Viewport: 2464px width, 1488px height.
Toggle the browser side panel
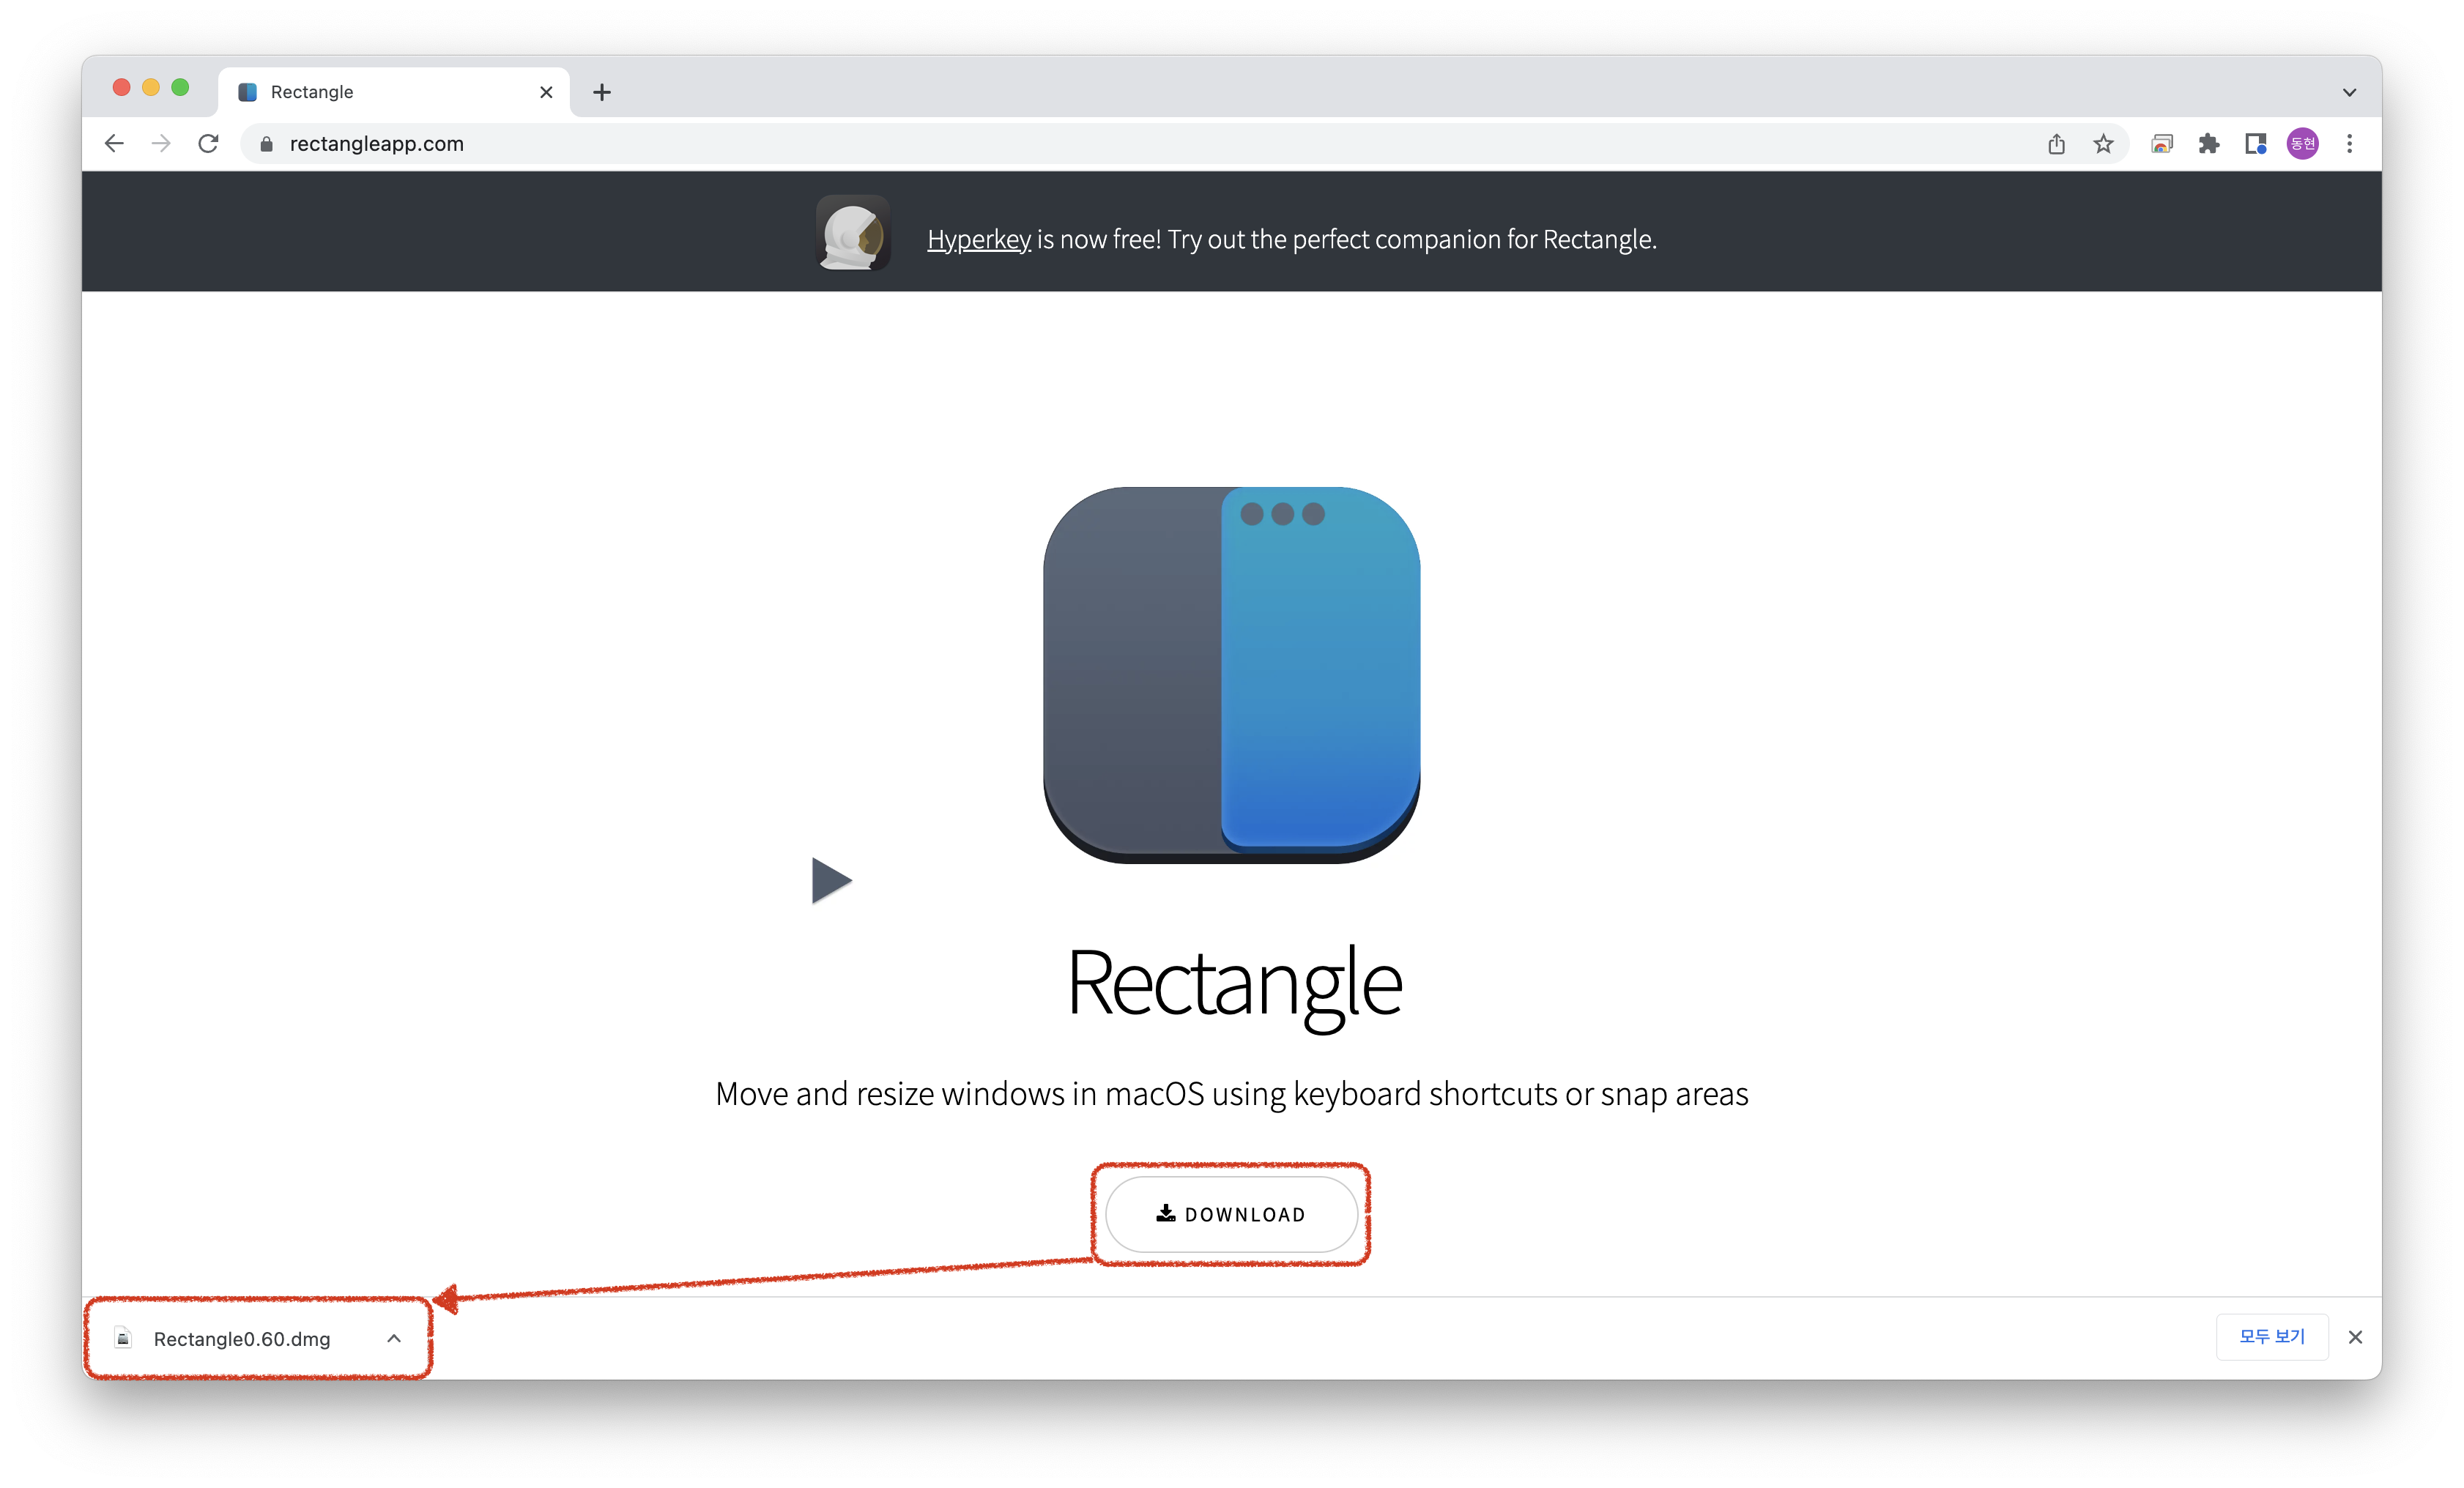click(x=2255, y=144)
